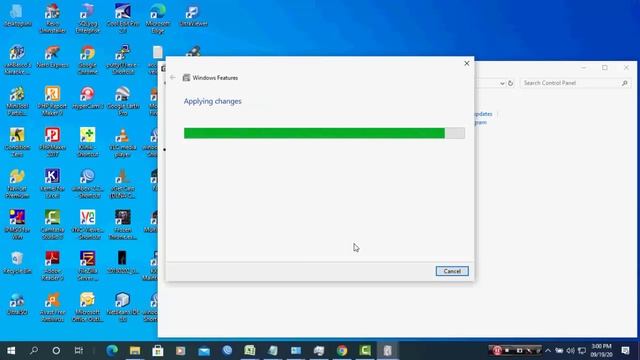The width and height of the screenshot is (640, 360).
Task: Select the Recycle Bin desktop icon
Action: pyautogui.click(x=17, y=262)
